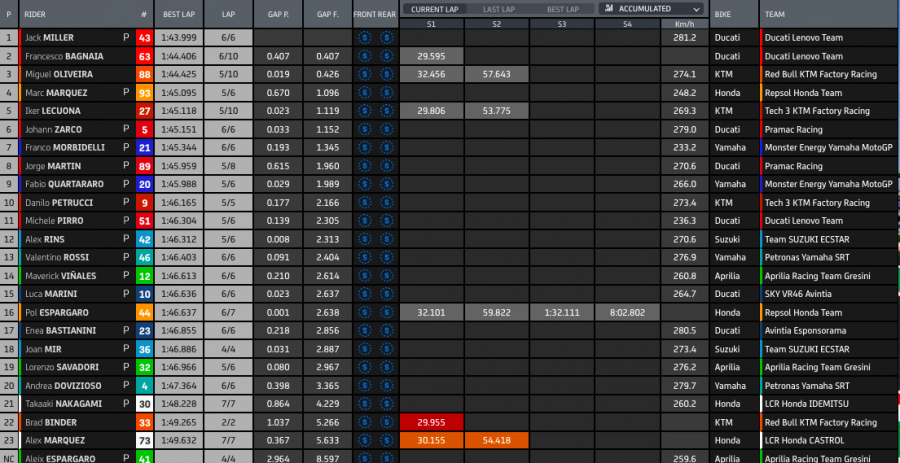Open the Accumulated dropdown menu
900x463 pixels.
coord(650,8)
